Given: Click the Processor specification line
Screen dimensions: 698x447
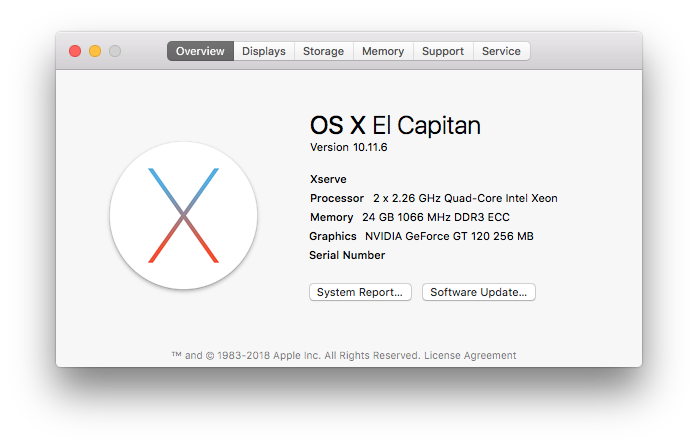Looking at the screenshot, I should click(434, 198).
